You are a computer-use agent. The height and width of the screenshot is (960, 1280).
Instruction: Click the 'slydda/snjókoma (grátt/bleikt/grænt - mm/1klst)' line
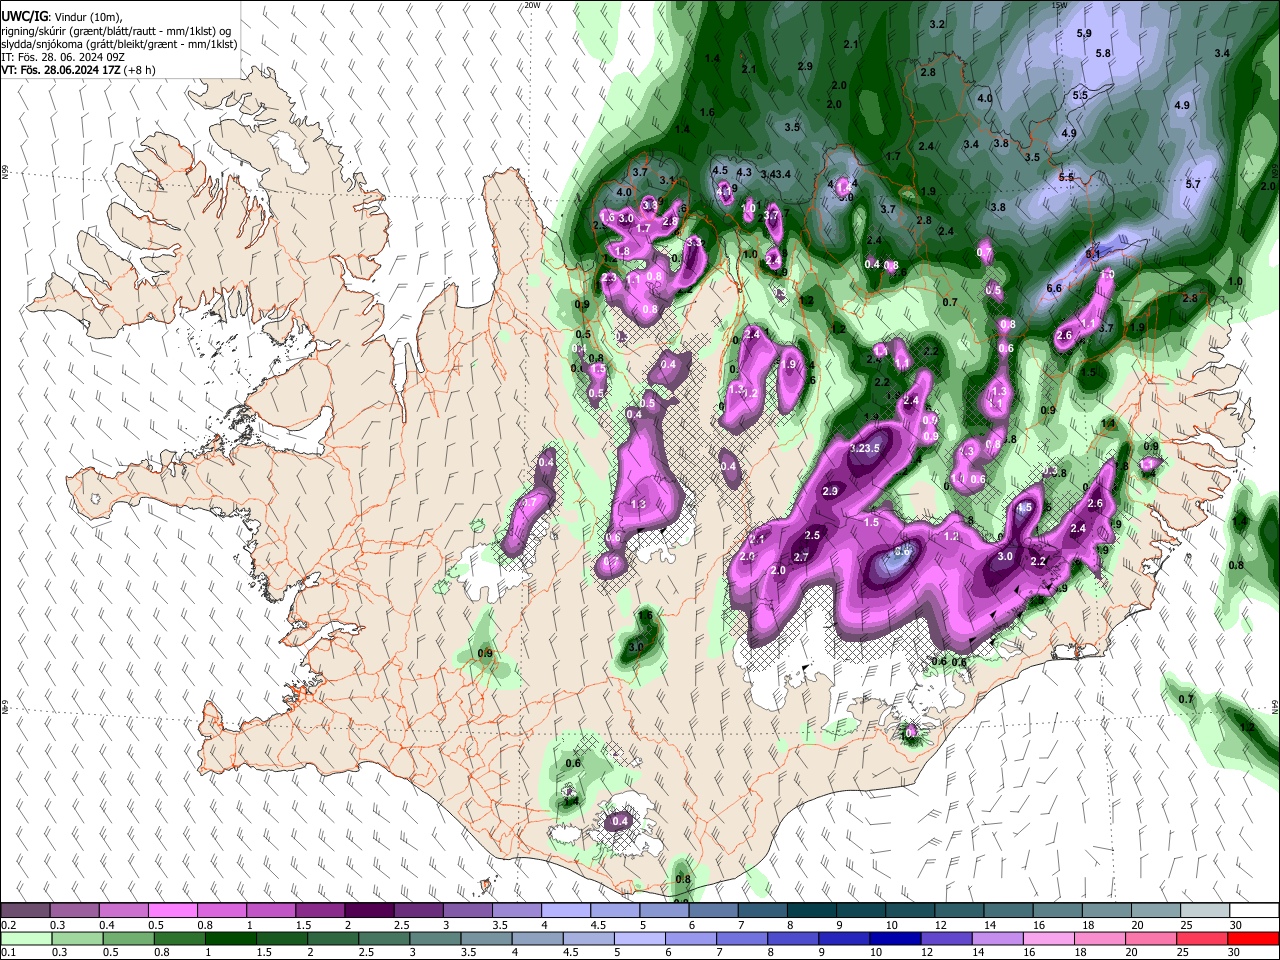119,44
